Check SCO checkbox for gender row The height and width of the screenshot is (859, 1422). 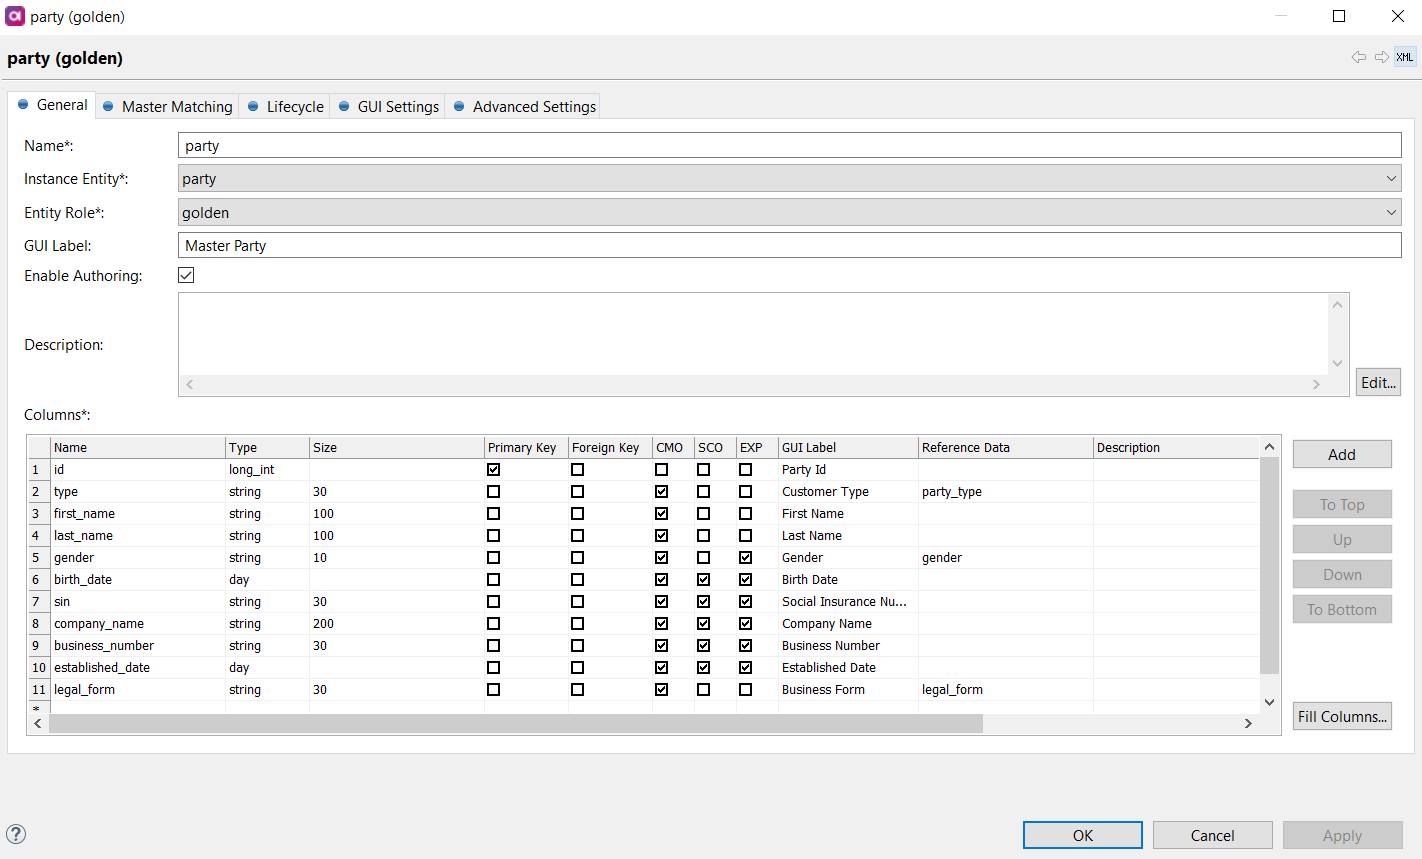pyautogui.click(x=703, y=557)
